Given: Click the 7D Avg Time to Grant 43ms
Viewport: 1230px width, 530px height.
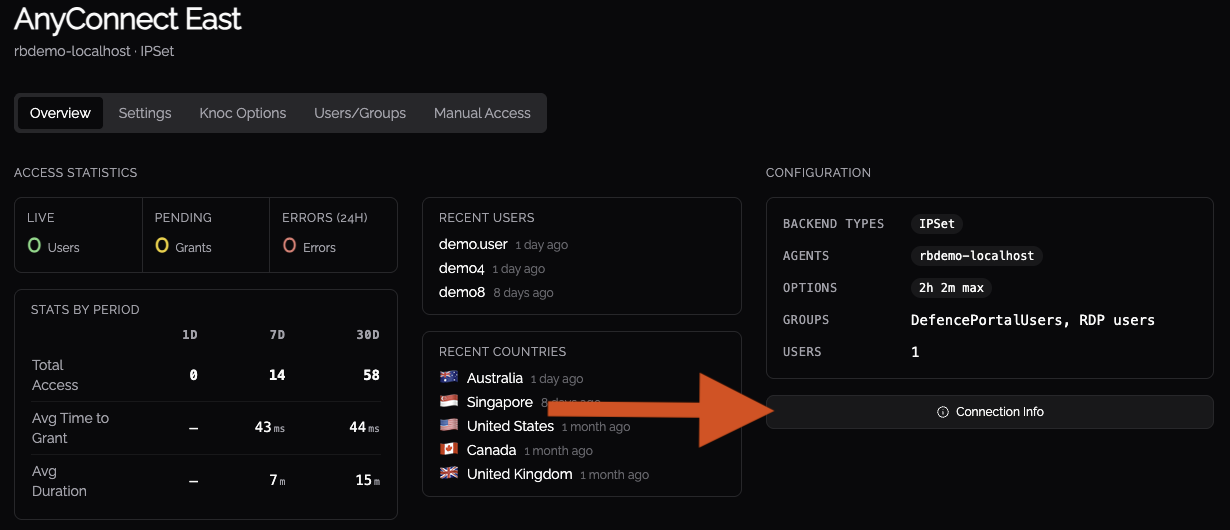Looking at the screenshot, I should click(x=270, y=428).
